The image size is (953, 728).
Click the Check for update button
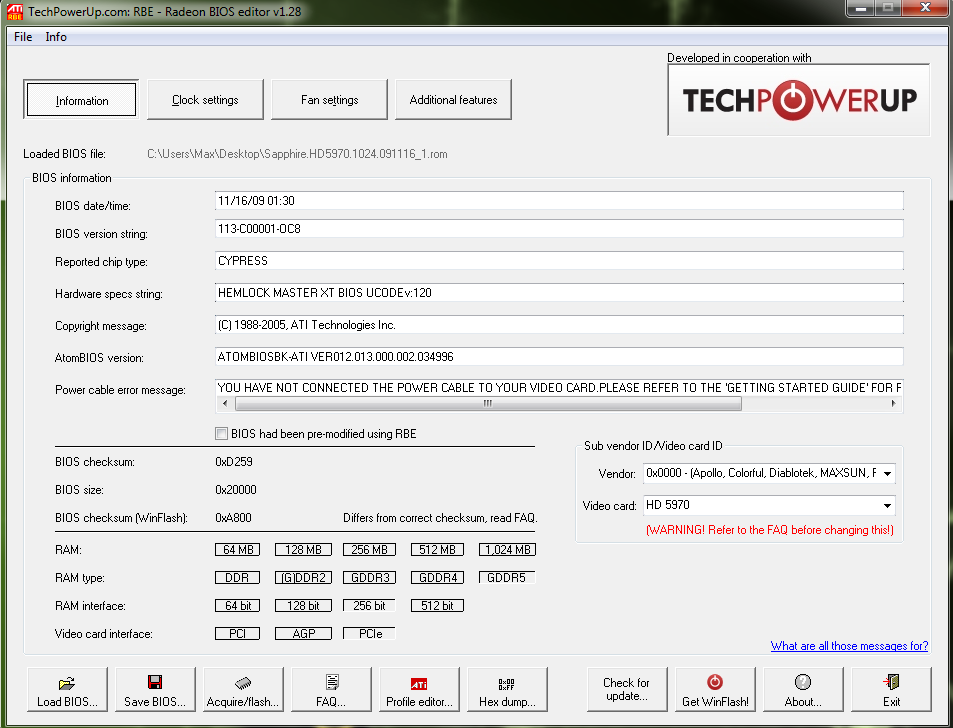pos(627,689)
